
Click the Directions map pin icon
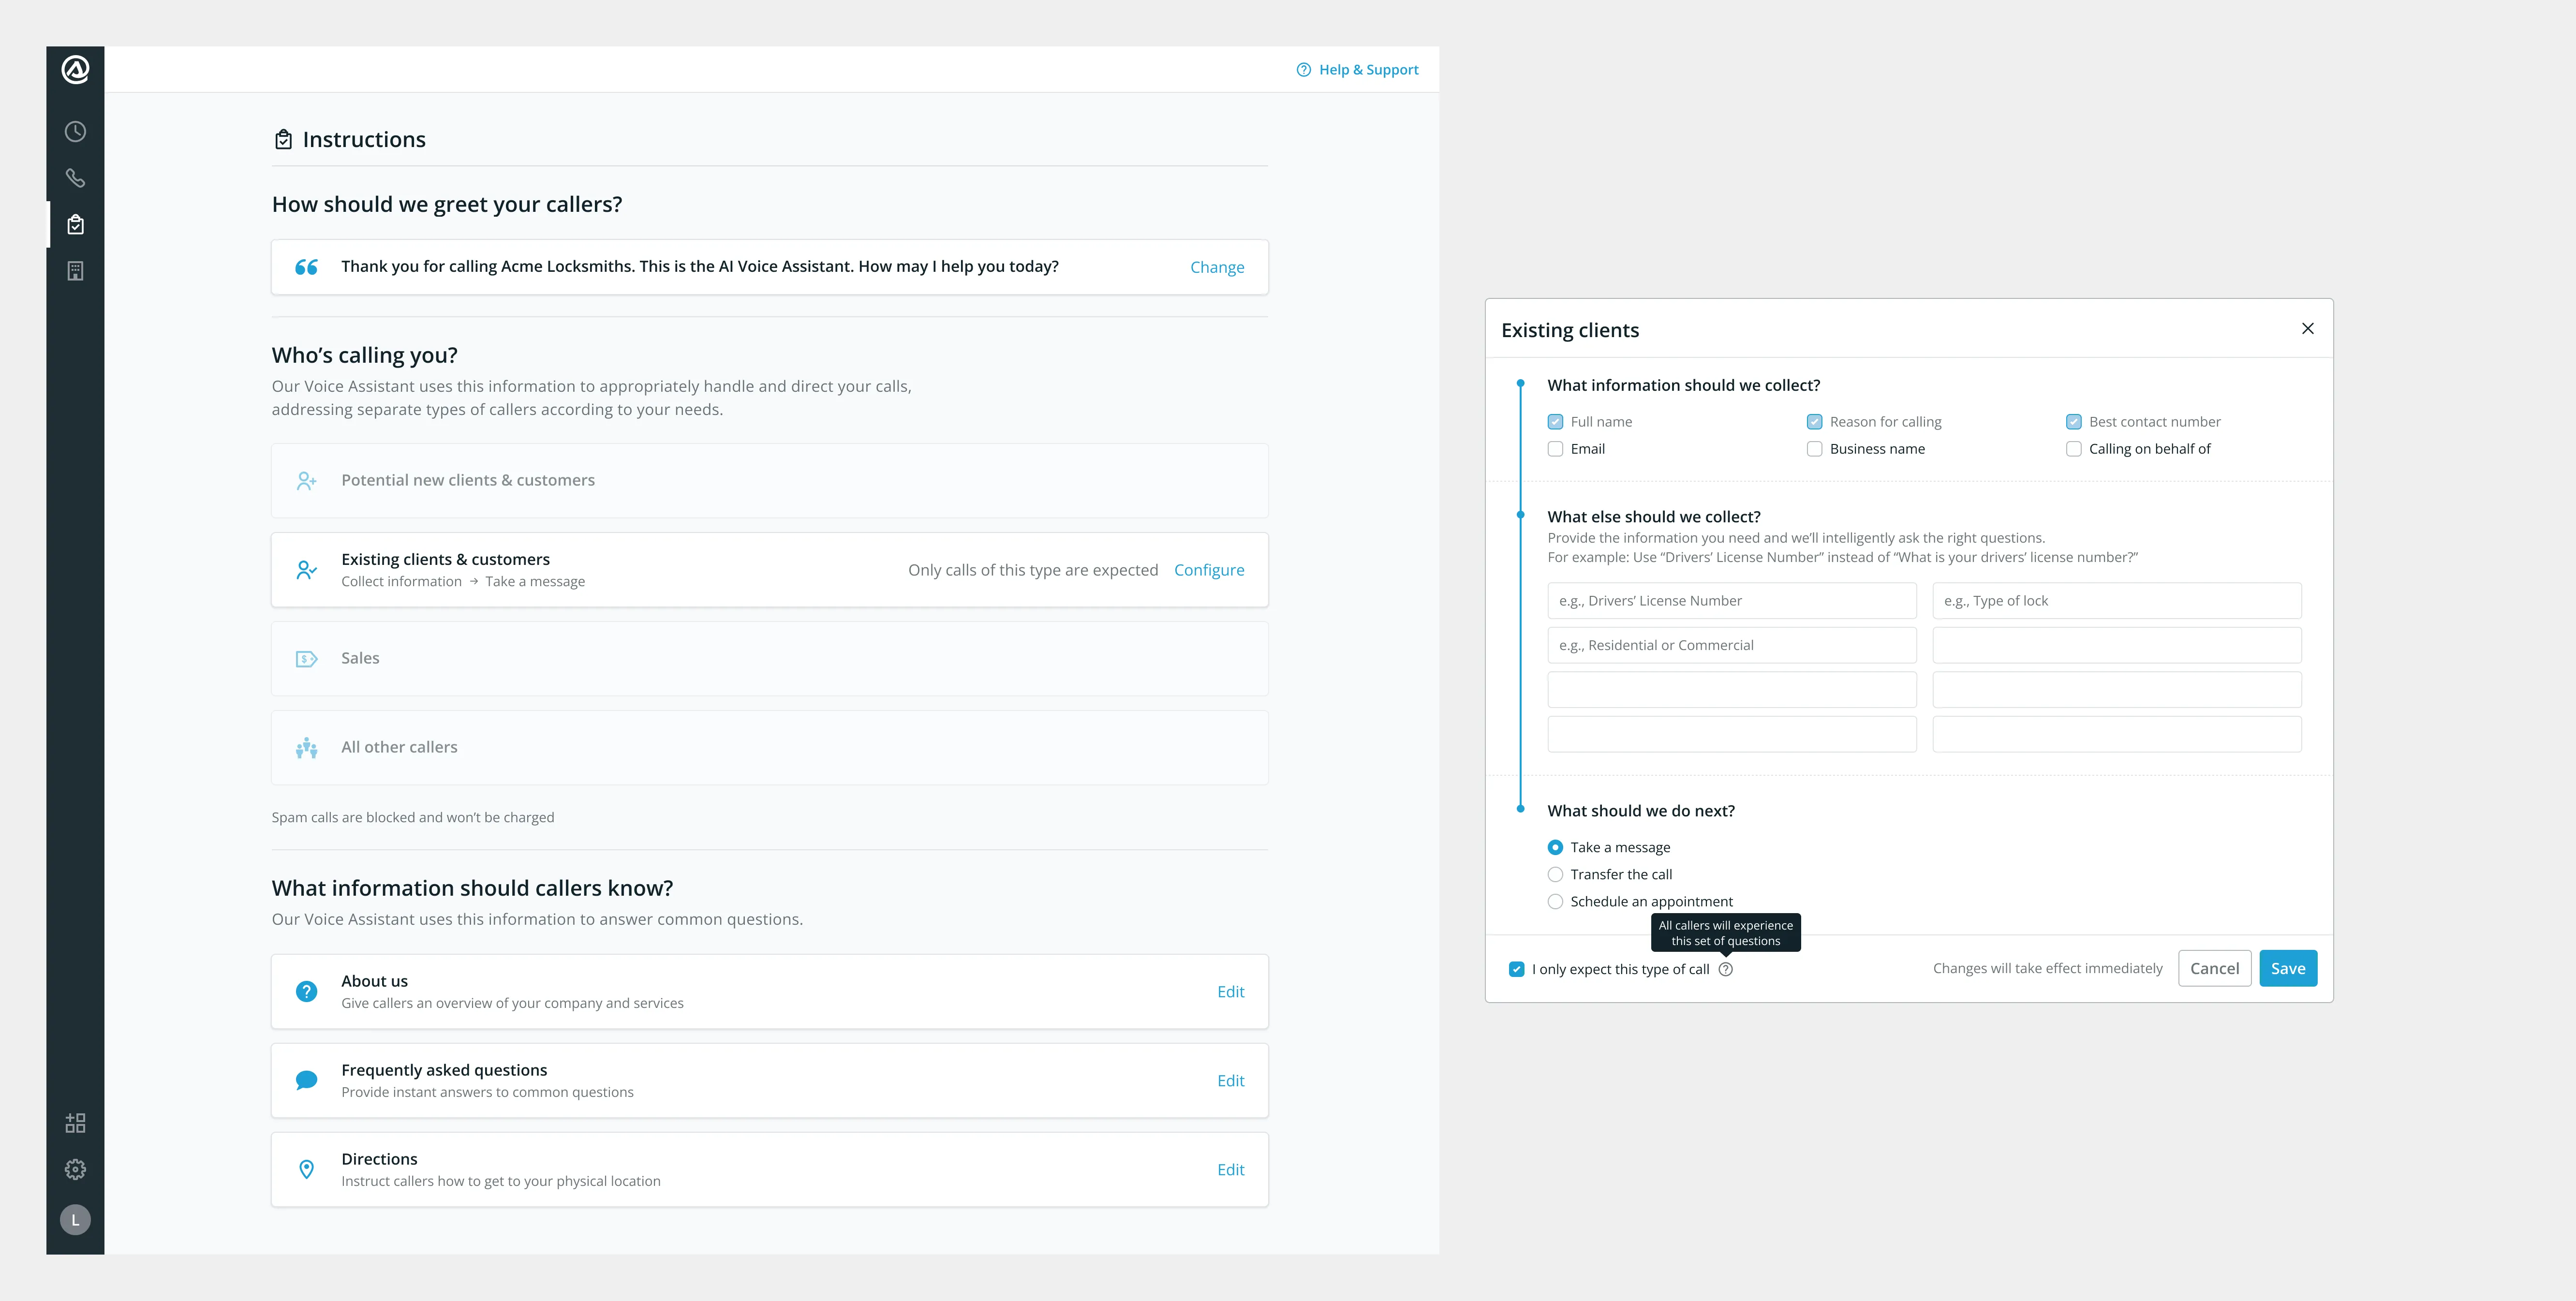tap(307, 1169)
